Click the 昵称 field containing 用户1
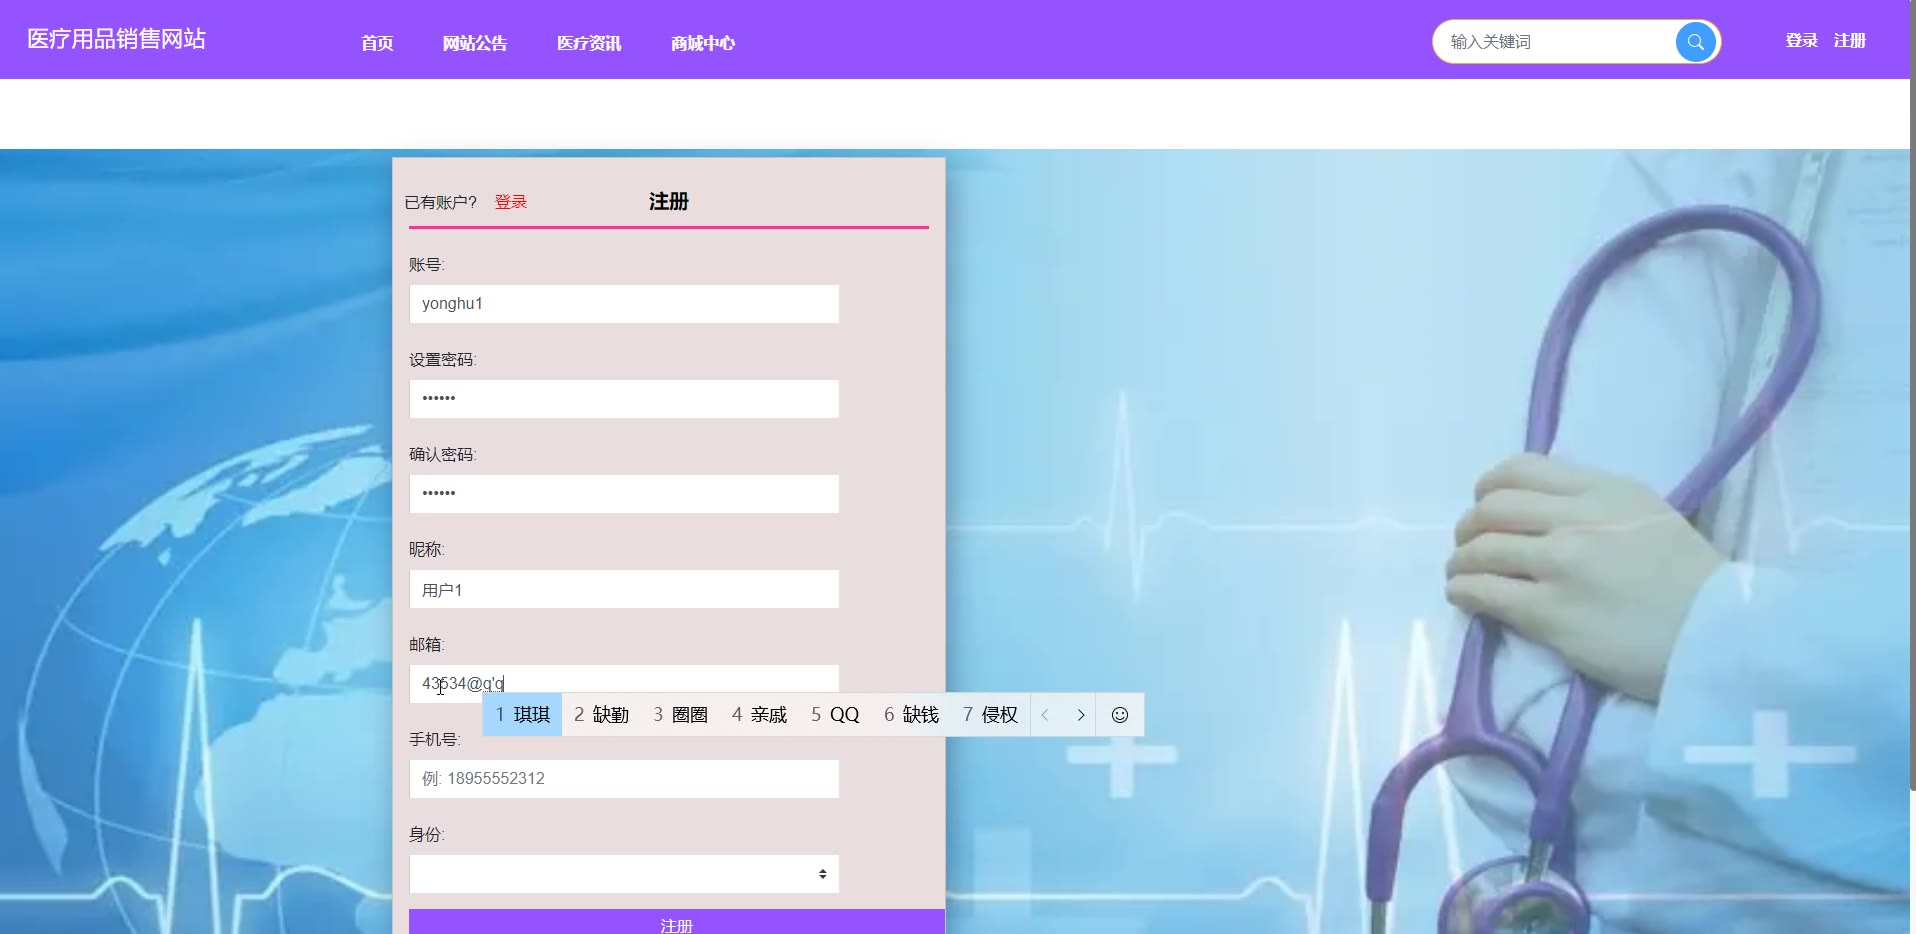The image size is (1916, 934). pyautogui.click(x=624, y=589)
